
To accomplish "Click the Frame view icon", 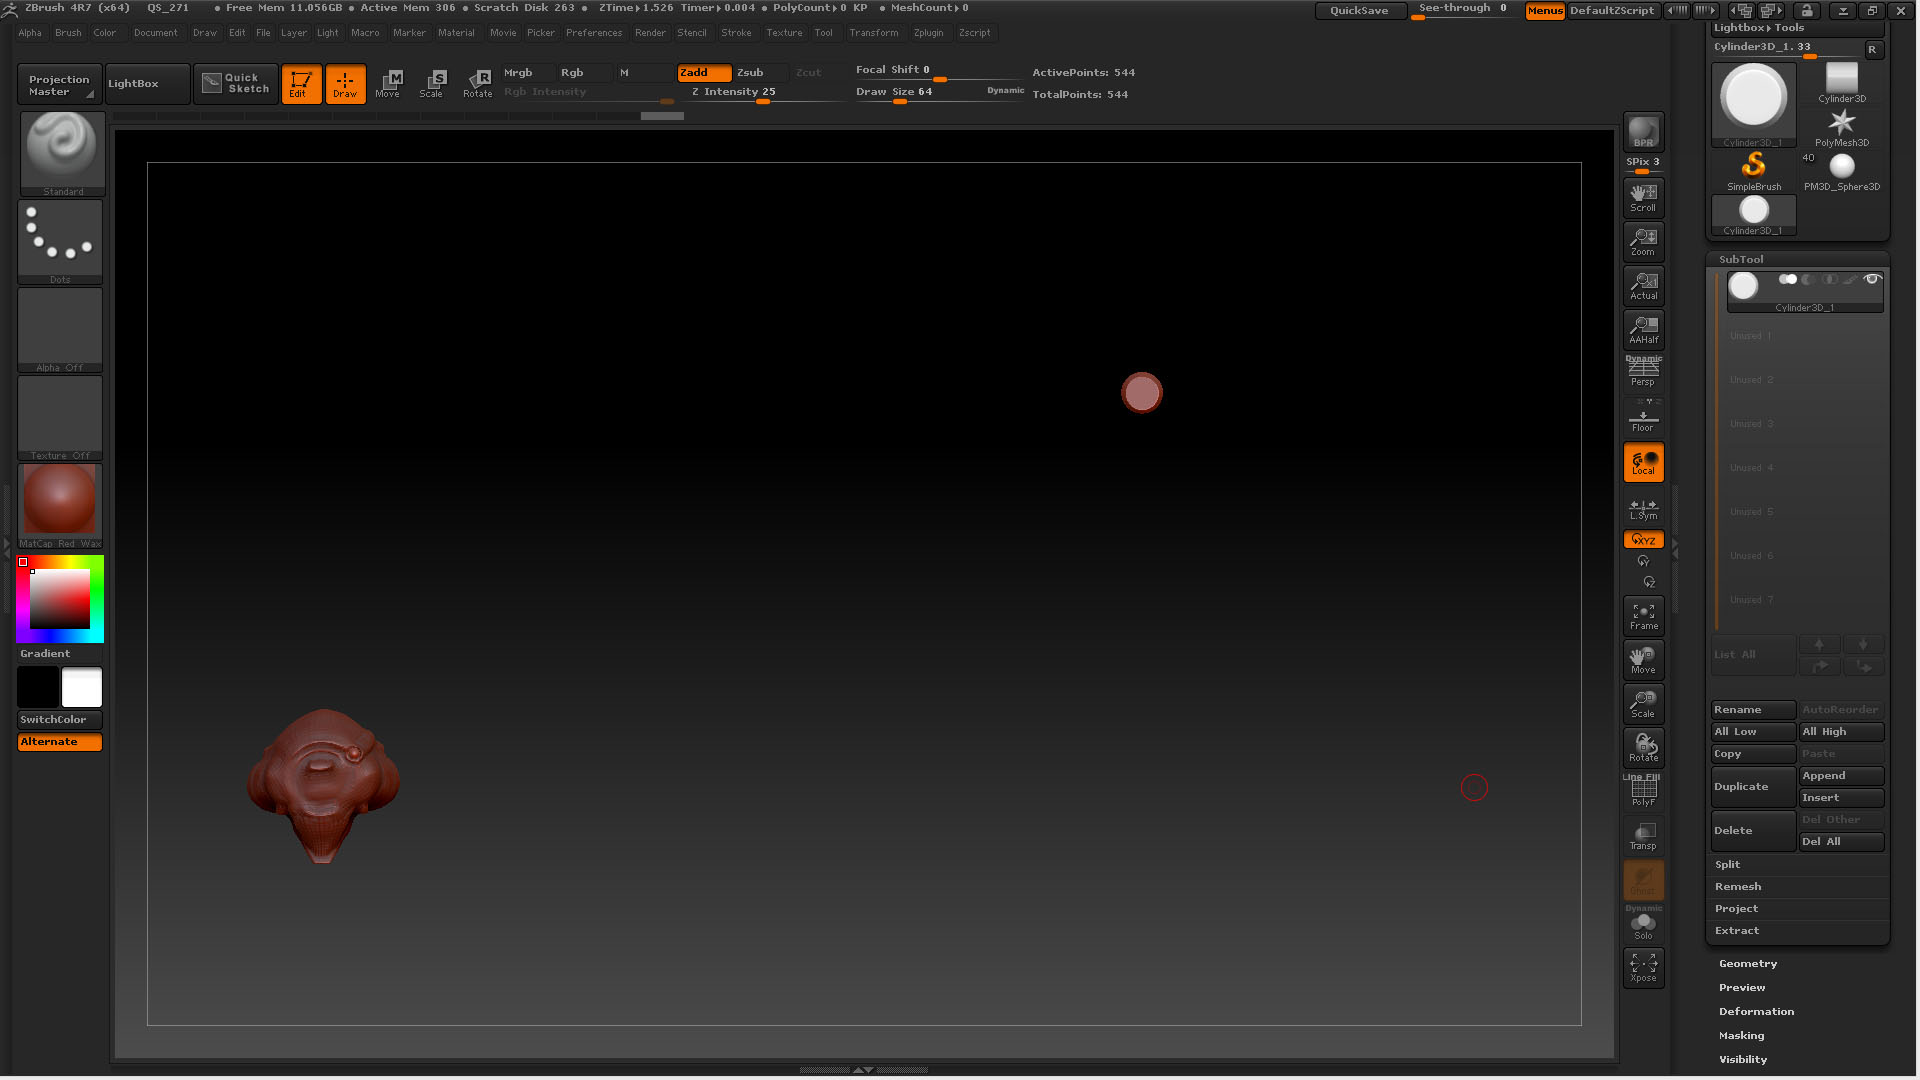I will point(1643,616).
